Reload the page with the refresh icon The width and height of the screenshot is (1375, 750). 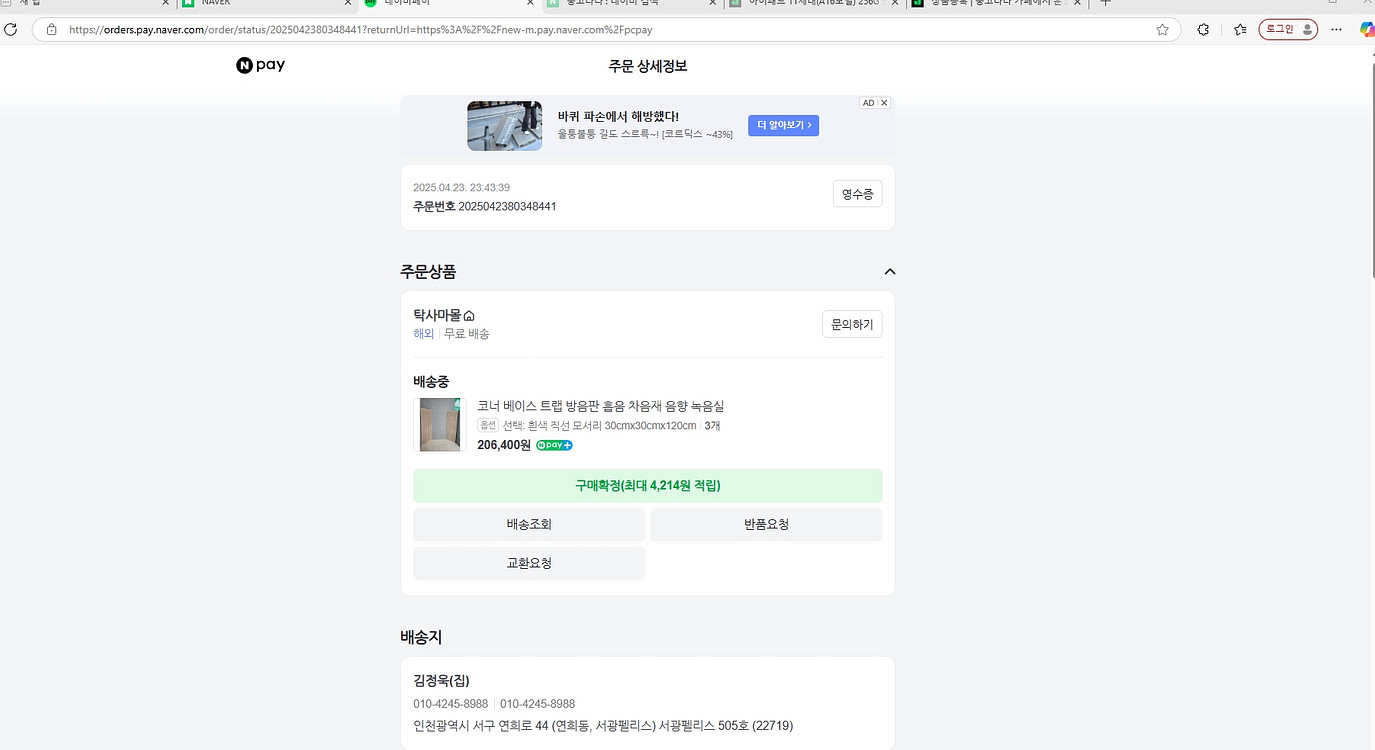click(10, 30)
